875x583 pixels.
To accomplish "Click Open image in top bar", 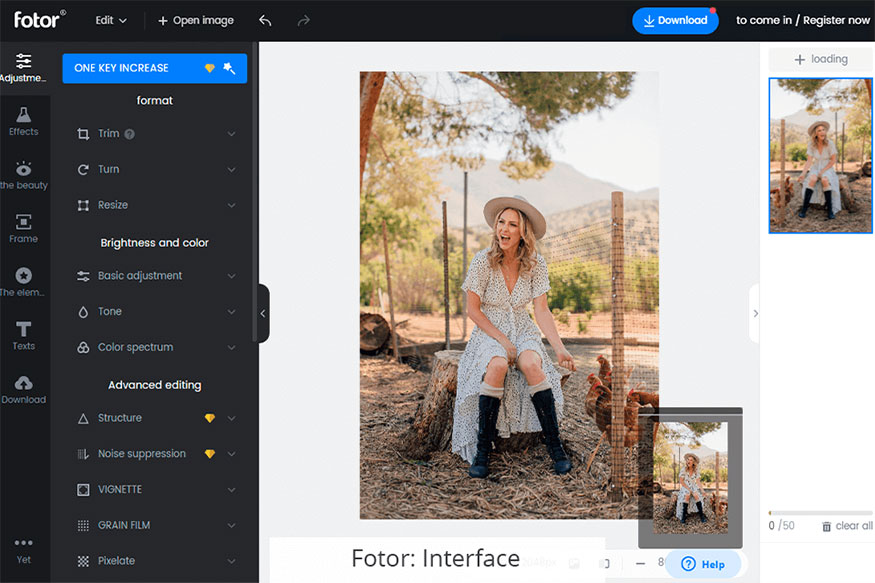I will [x=196, y=21].
